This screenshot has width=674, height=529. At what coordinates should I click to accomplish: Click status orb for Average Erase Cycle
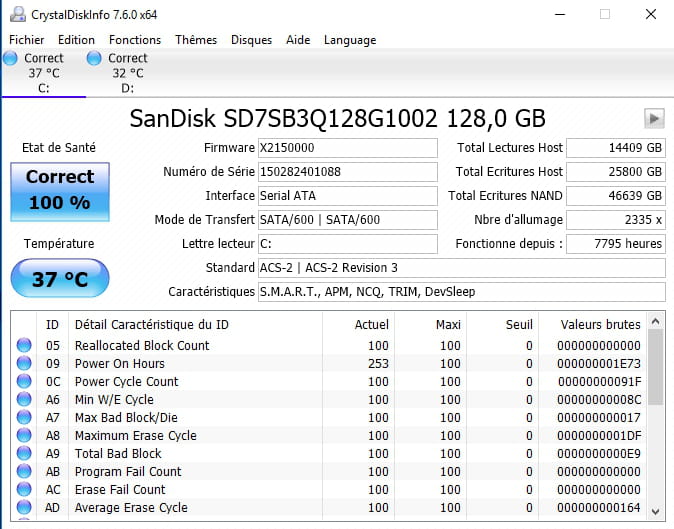click(24, 508)
